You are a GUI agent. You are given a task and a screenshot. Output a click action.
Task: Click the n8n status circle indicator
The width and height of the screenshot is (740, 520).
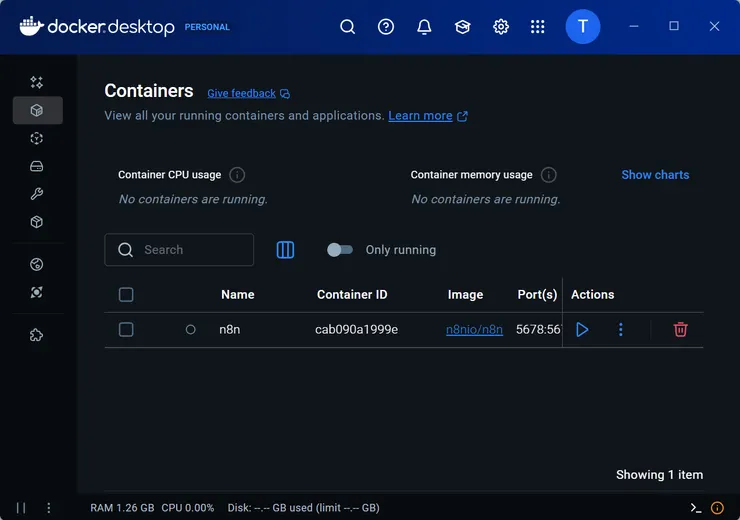point(190,329)
